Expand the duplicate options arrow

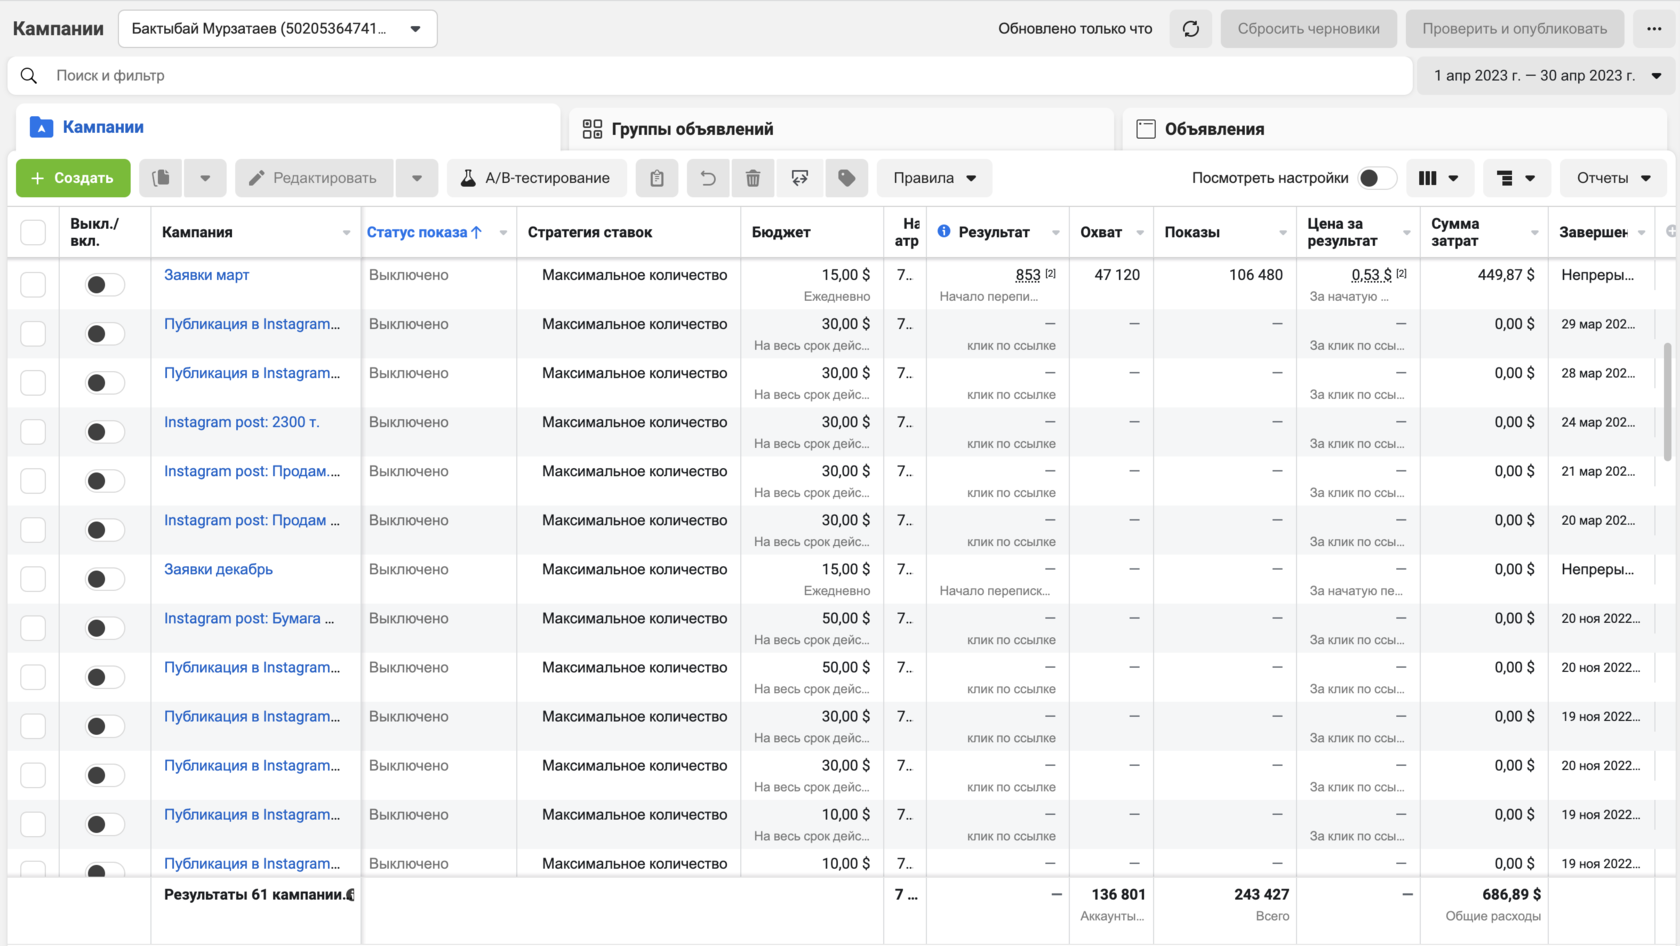click(205, 178)
